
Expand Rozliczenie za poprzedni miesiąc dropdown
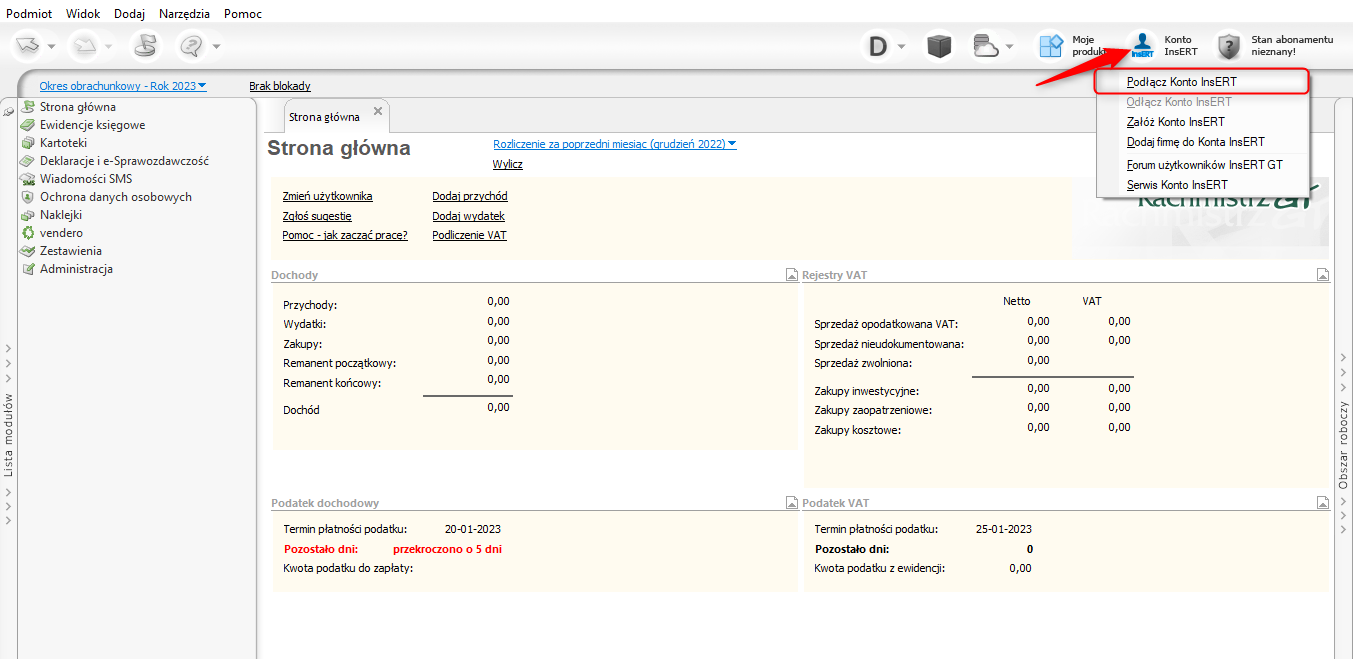[732, 144]
